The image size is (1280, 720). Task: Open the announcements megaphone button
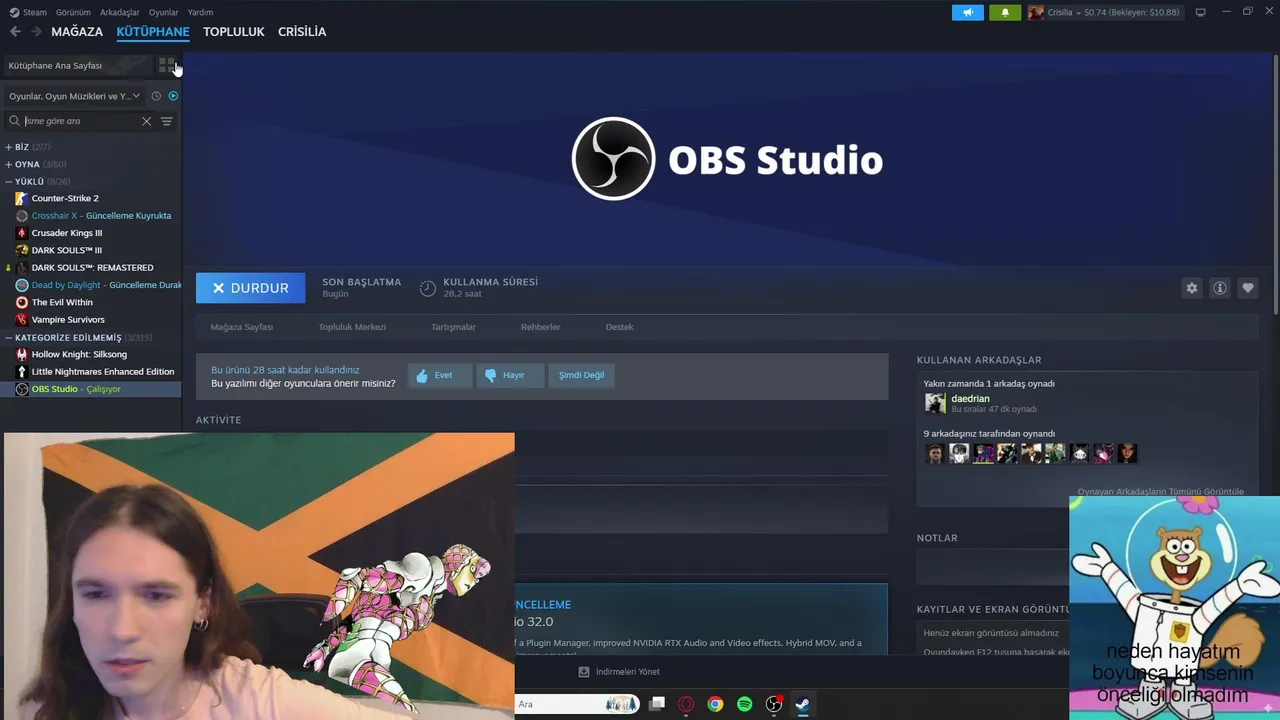click(x=967, y=12)
